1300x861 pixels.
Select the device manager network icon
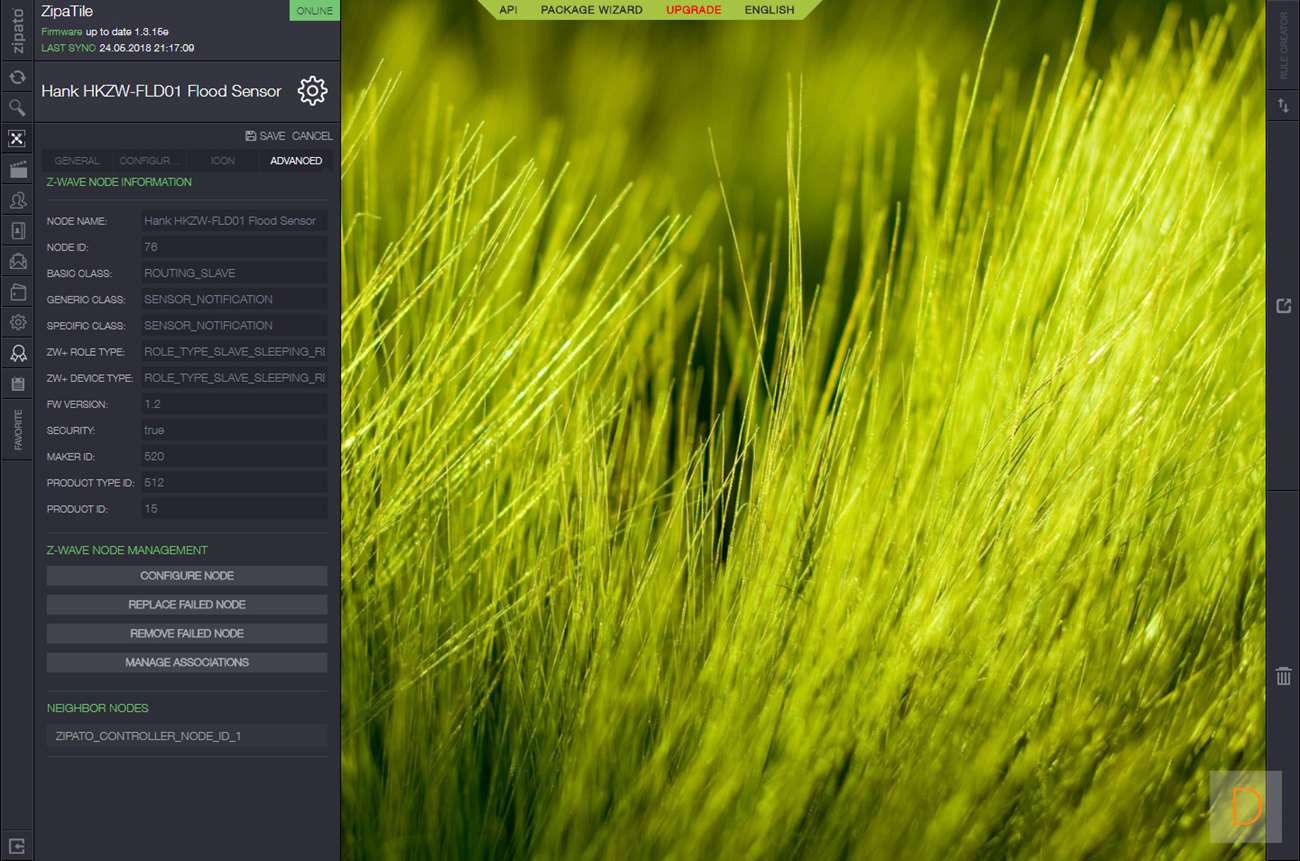pos(17,138)
